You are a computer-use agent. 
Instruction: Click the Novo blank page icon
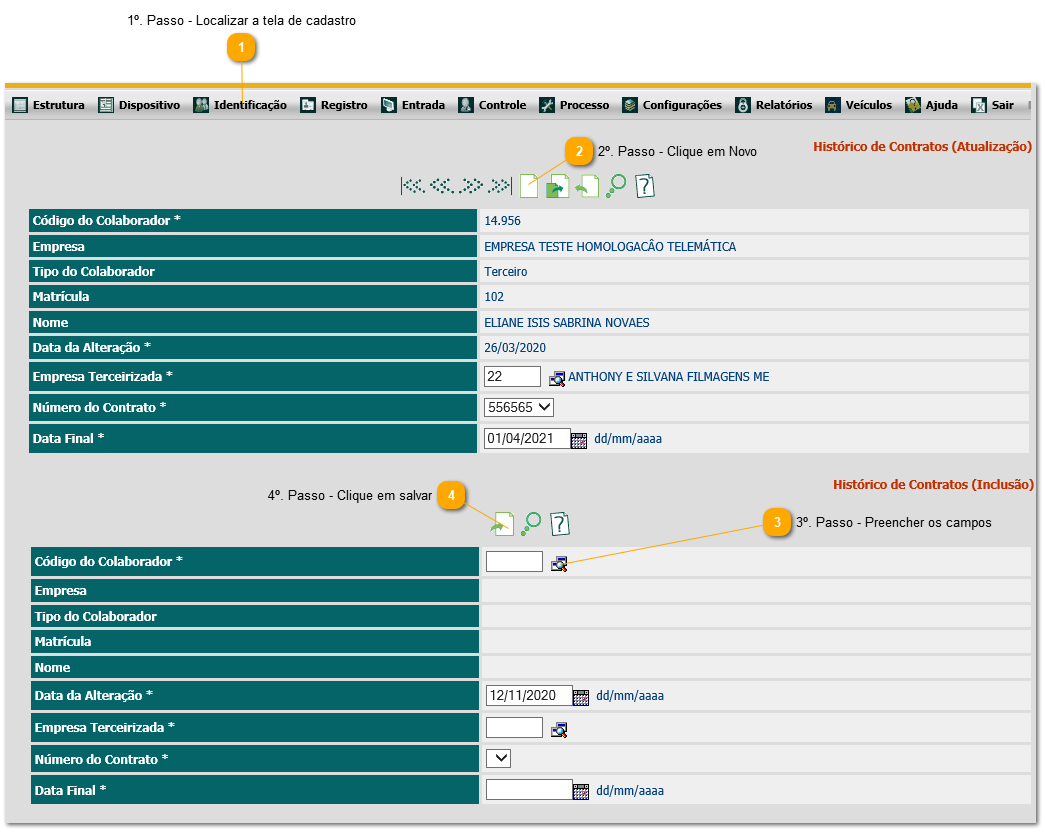[x=528, y=186]
